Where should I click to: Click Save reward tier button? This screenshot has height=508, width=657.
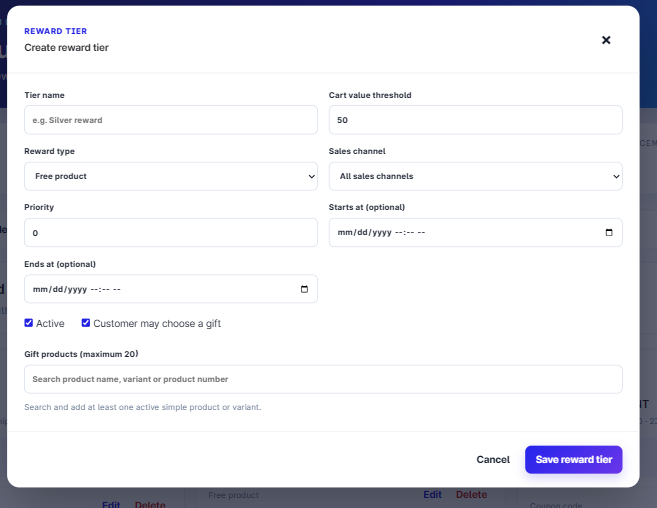(573, 459)
